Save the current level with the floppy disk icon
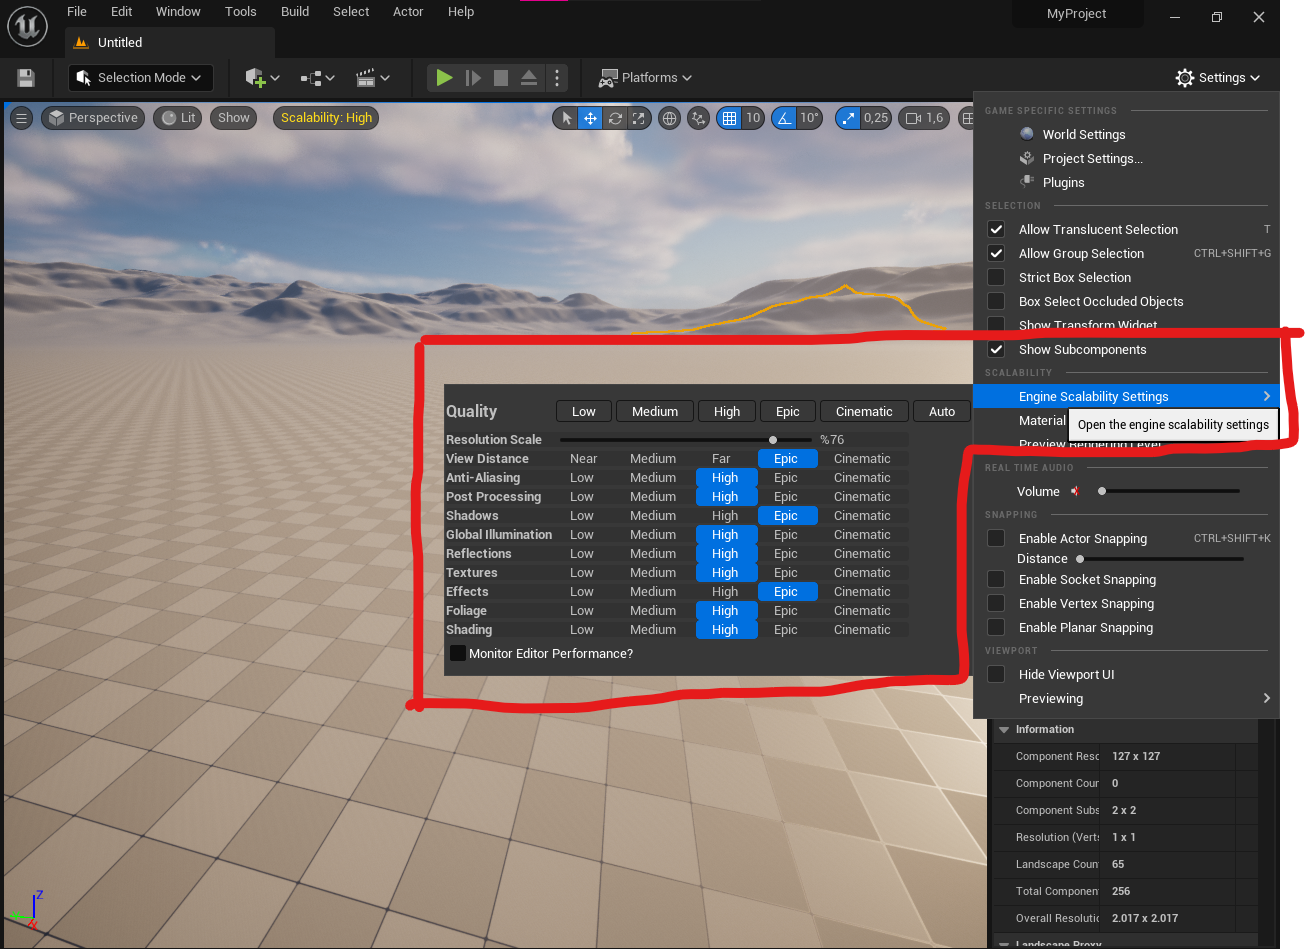Screen dimensions: 1305x949 tap(26, 78)
